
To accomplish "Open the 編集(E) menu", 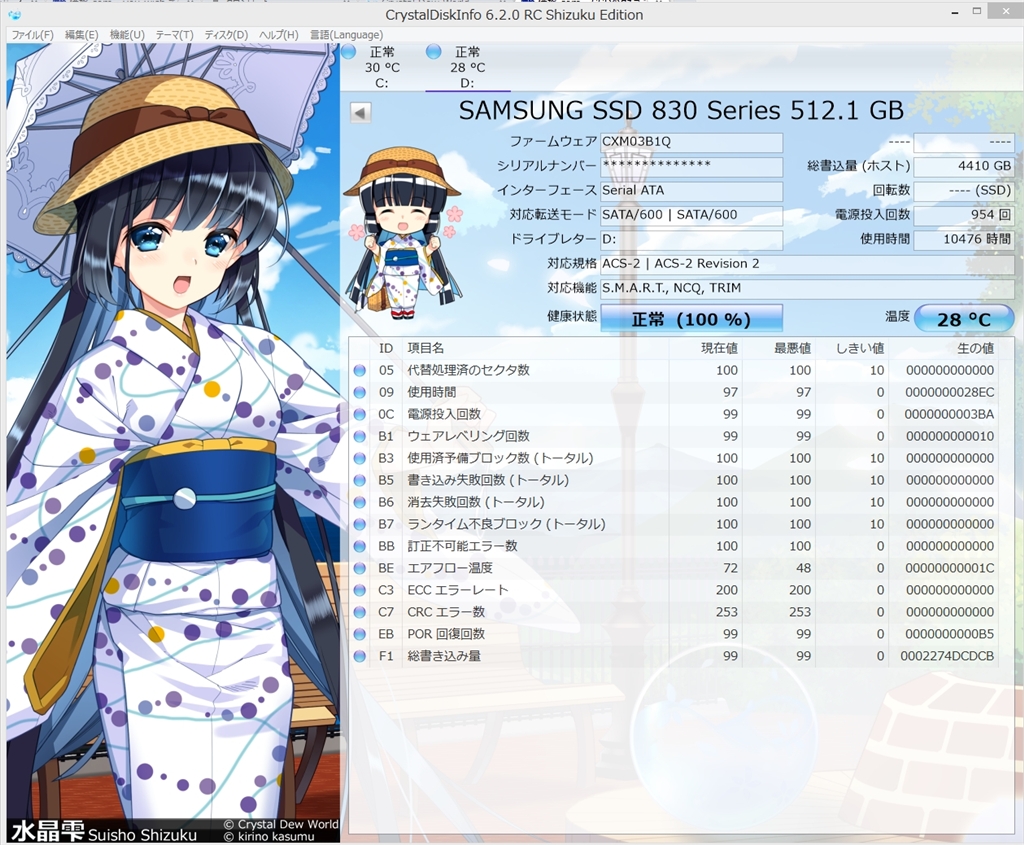I will pos(82,35).
